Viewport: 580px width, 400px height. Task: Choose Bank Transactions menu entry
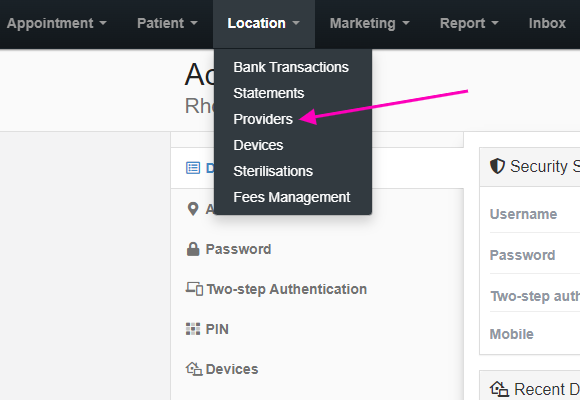[293, 67]
